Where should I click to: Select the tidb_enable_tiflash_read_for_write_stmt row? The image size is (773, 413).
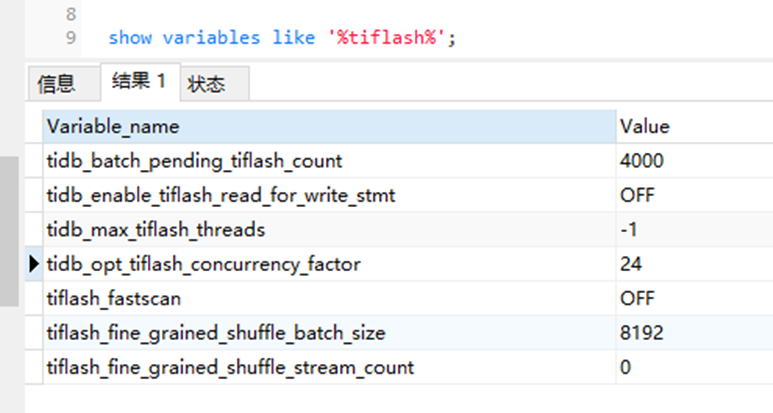point(221,195)
